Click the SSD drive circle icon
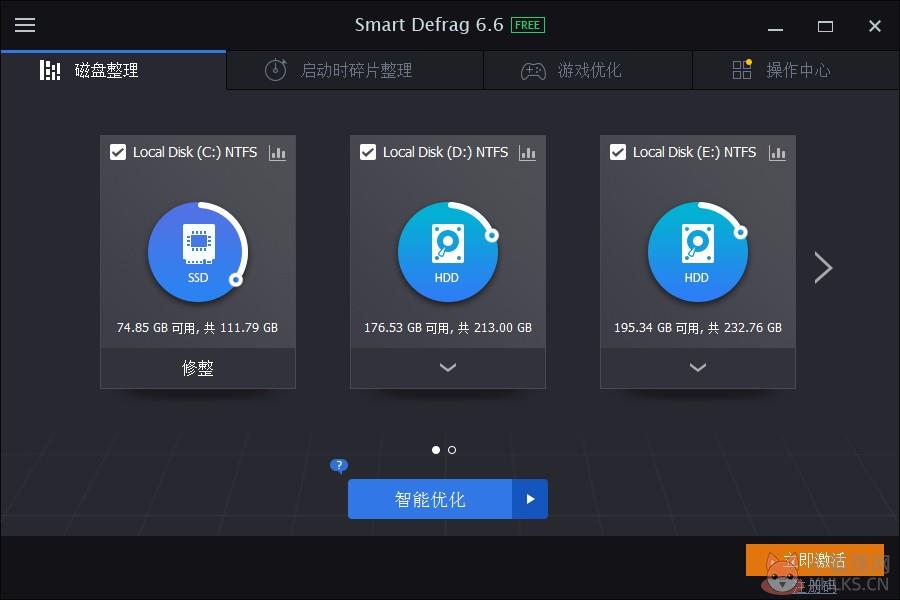 (198, 251)
